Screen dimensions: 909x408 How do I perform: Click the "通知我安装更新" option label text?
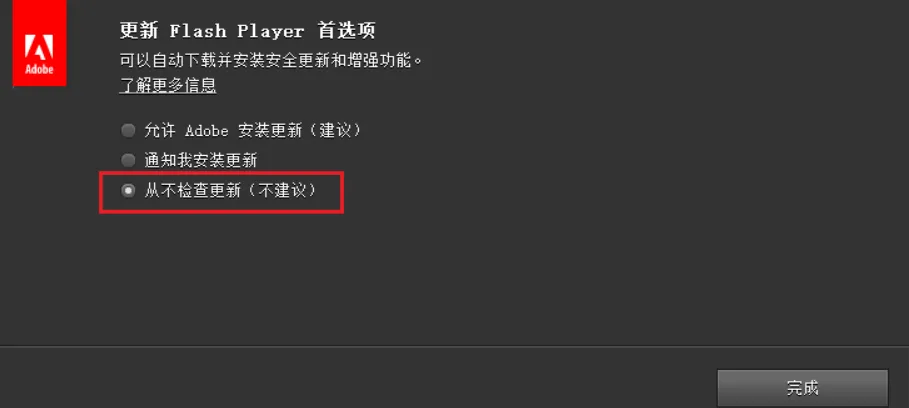click(x=201, y=160)
